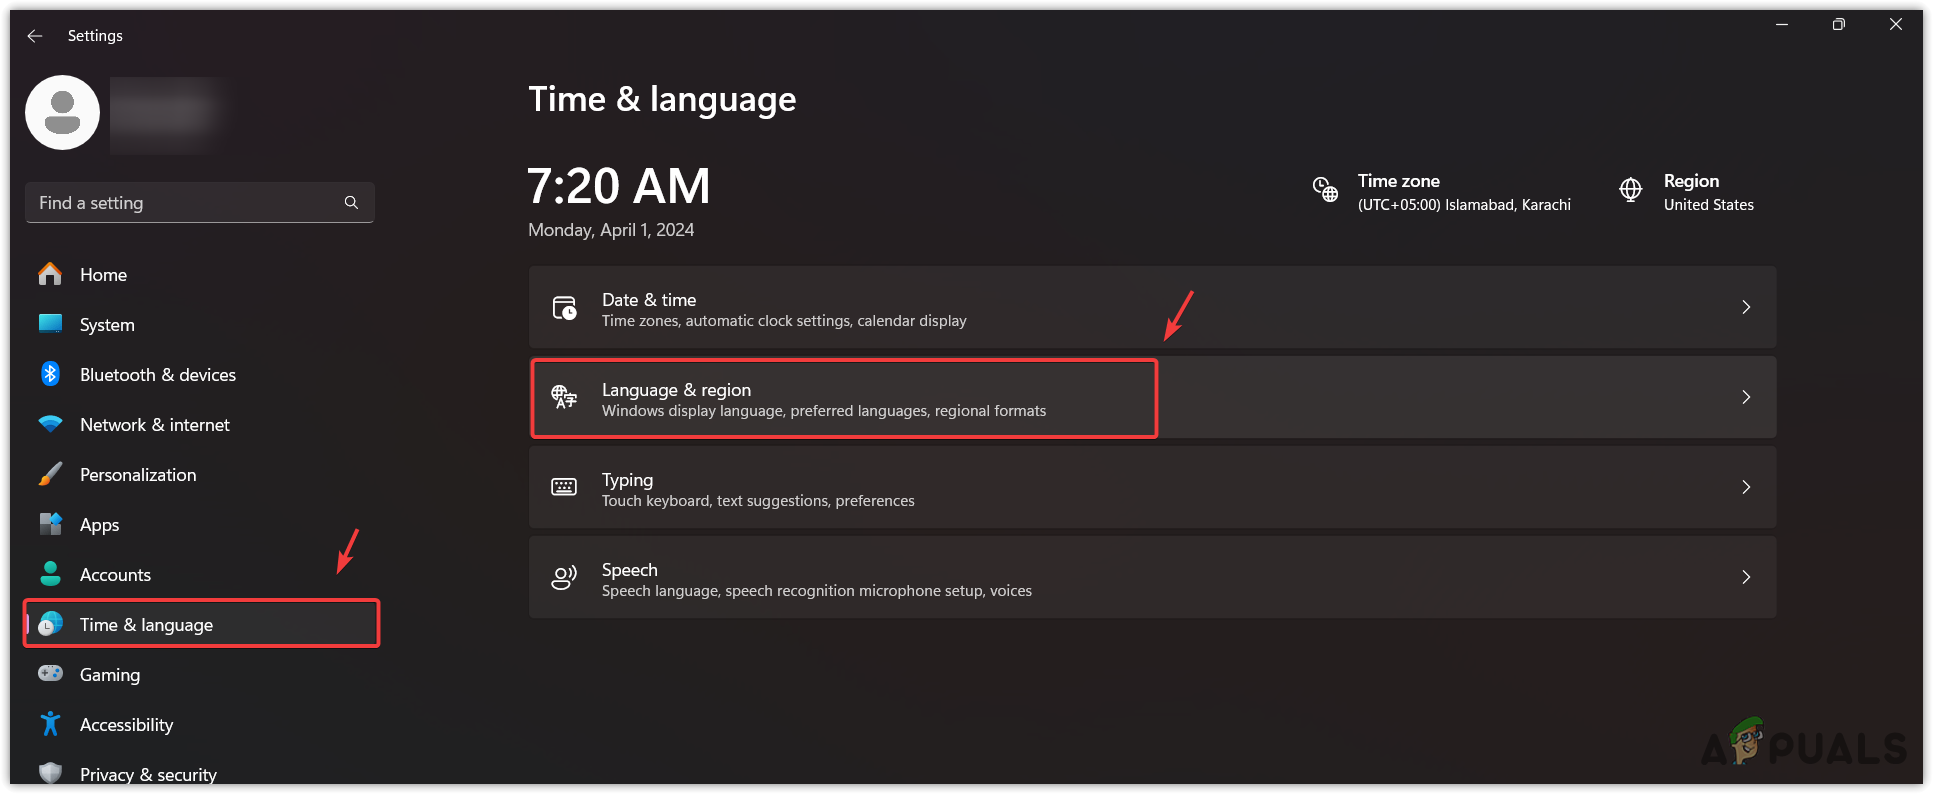Screen dimensions: 1933x794
Task: Click the Personalization paintbrush icon
Action: [x=50, y=474]
